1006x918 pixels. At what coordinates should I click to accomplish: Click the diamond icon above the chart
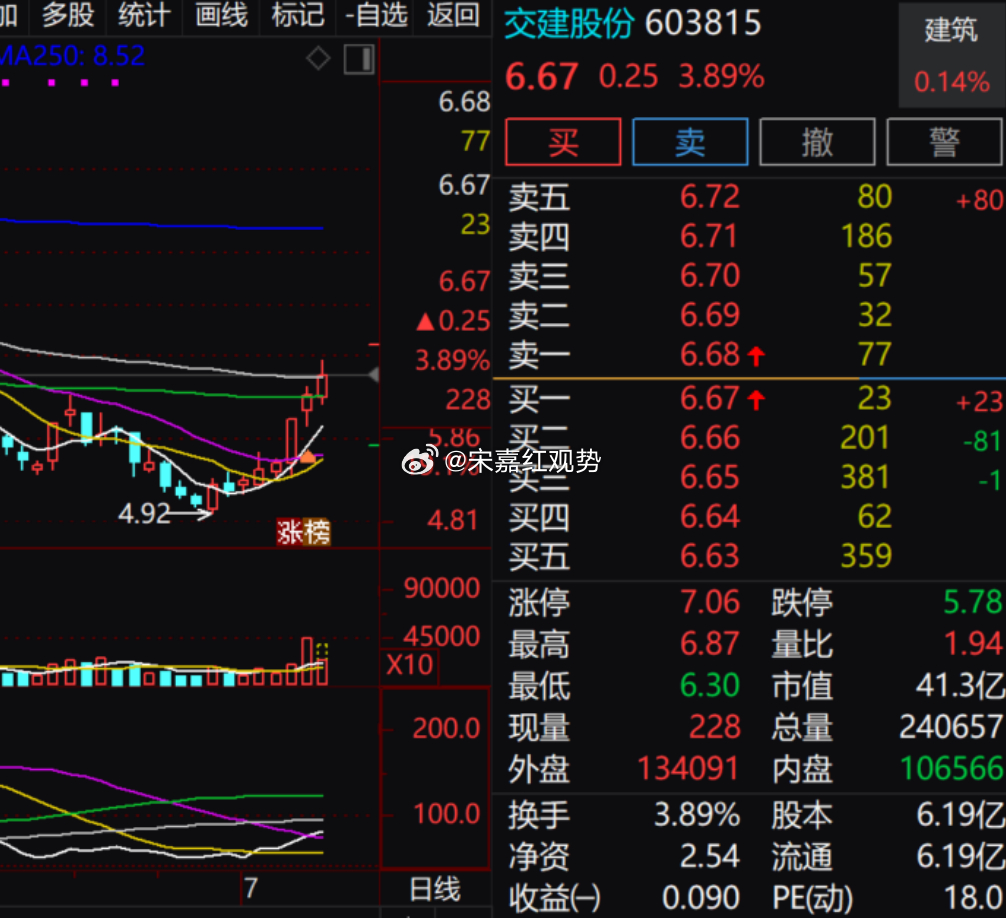(318, 59)
